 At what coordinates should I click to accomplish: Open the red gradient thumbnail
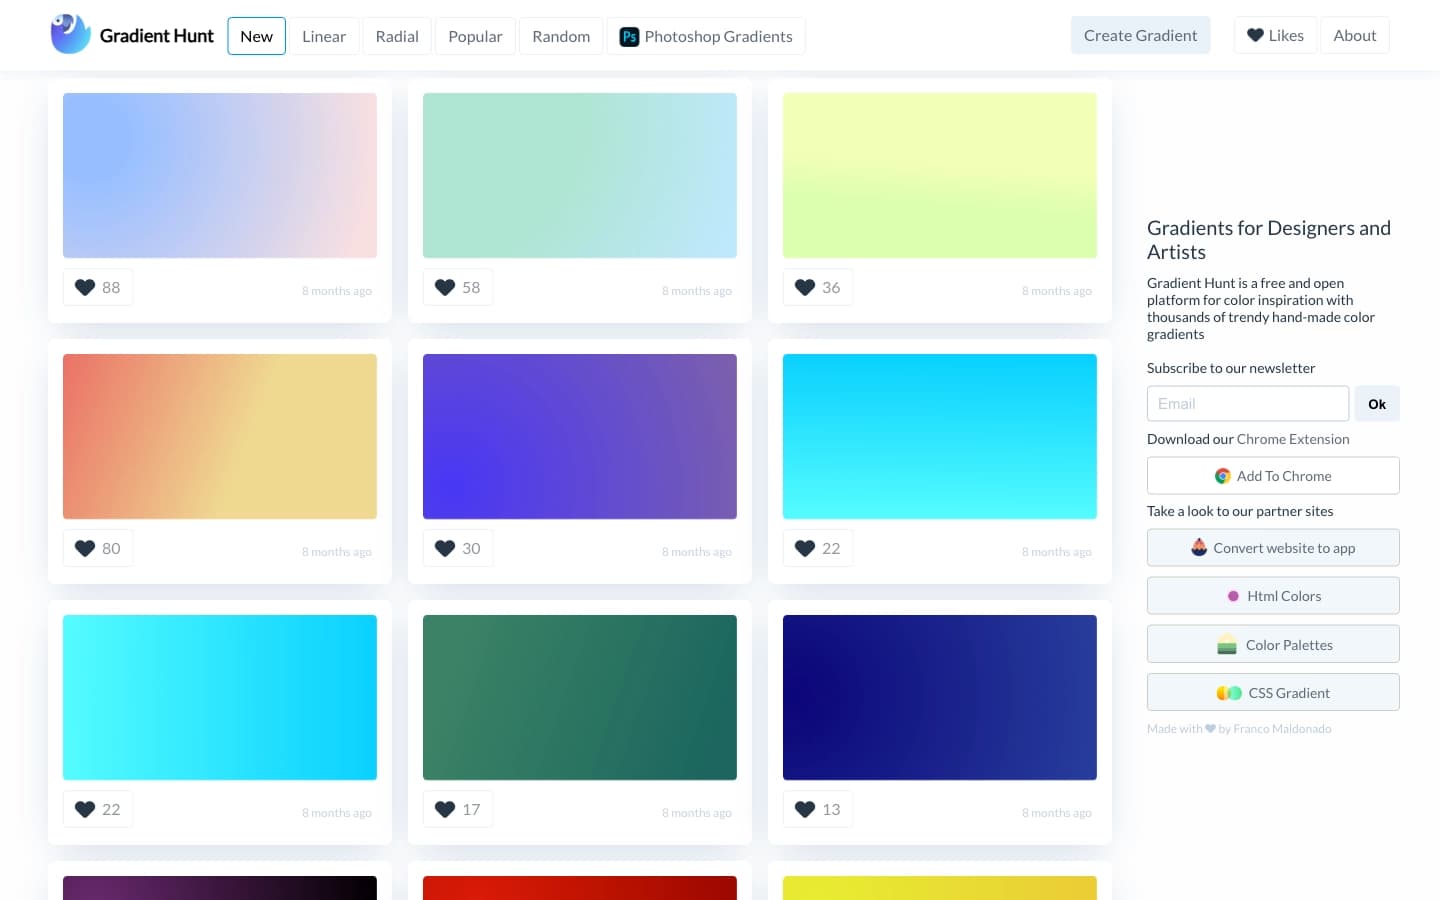click(580, 888)
